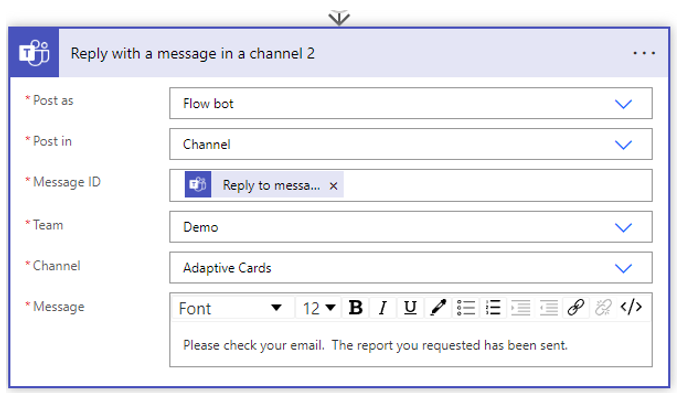Image resolution: width=678 pixels, height=393 pixels.
Task: Click the 'Demo' value text
Action: point(201,227)
